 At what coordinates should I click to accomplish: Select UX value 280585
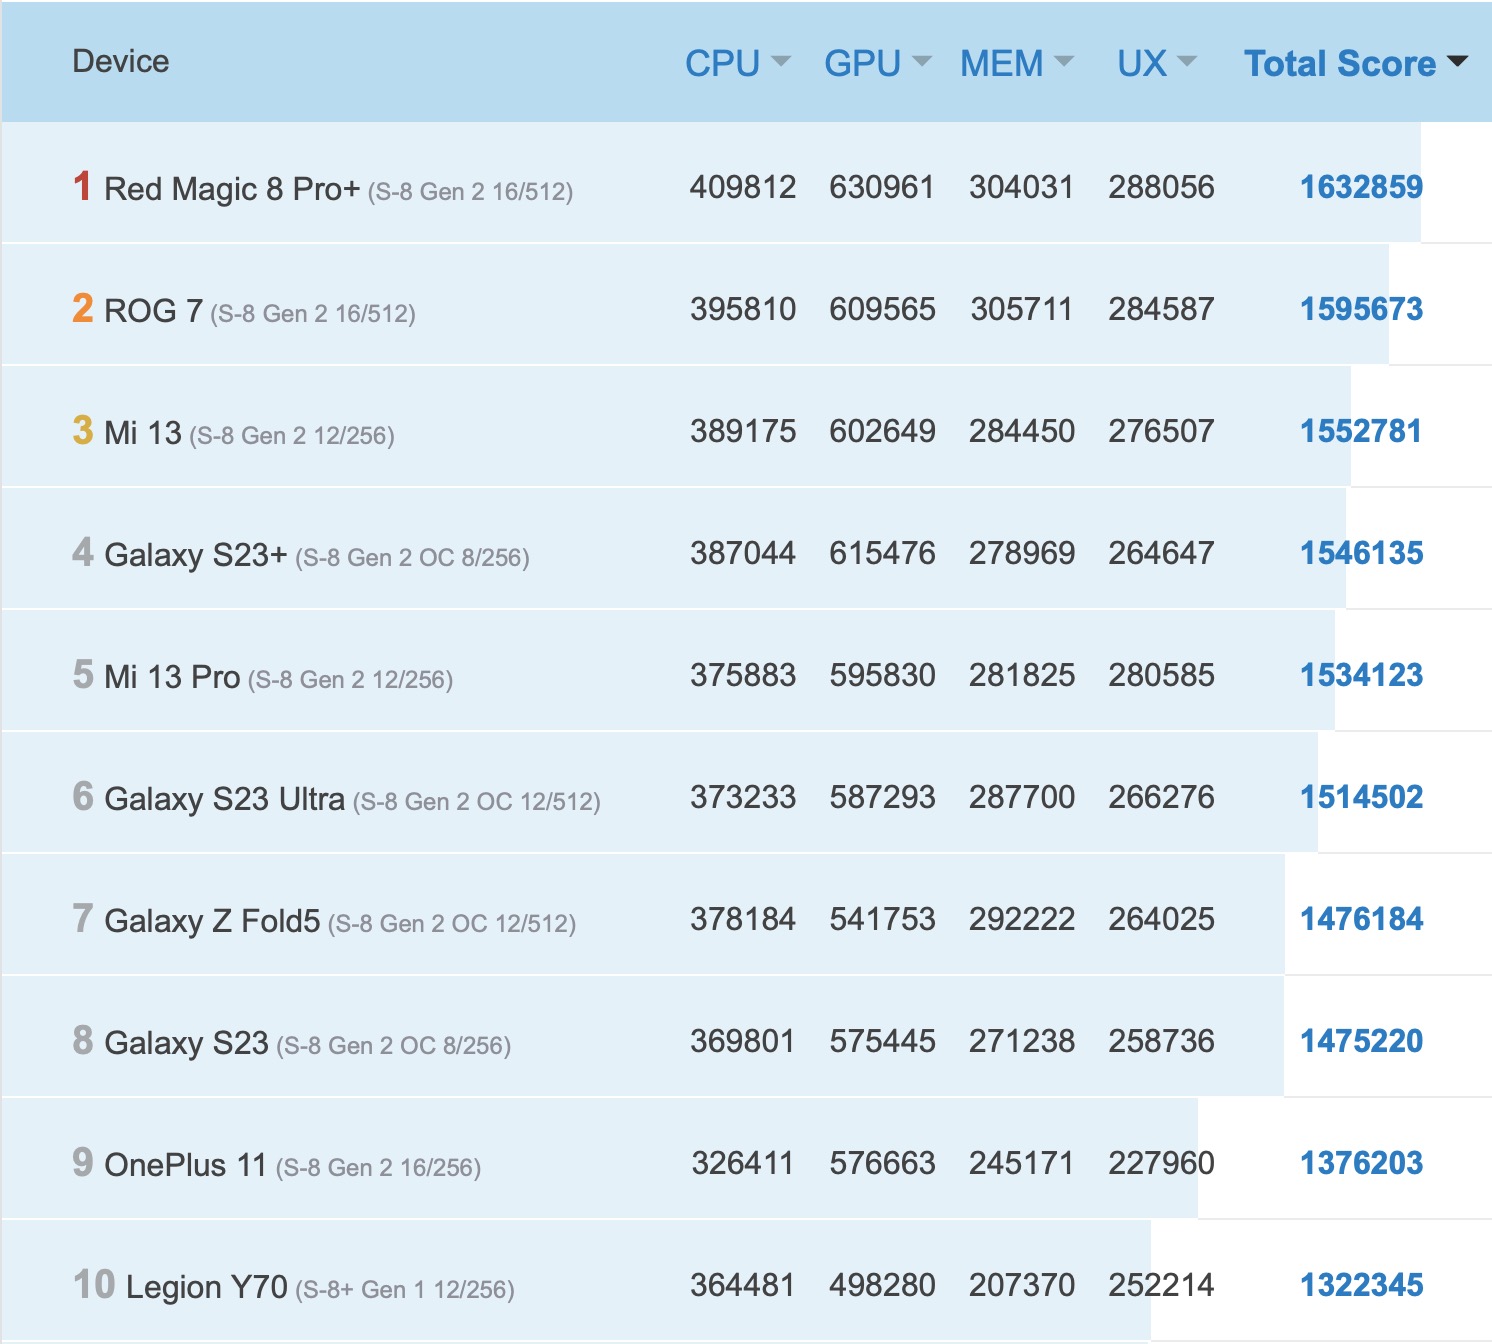point(1161,675)
